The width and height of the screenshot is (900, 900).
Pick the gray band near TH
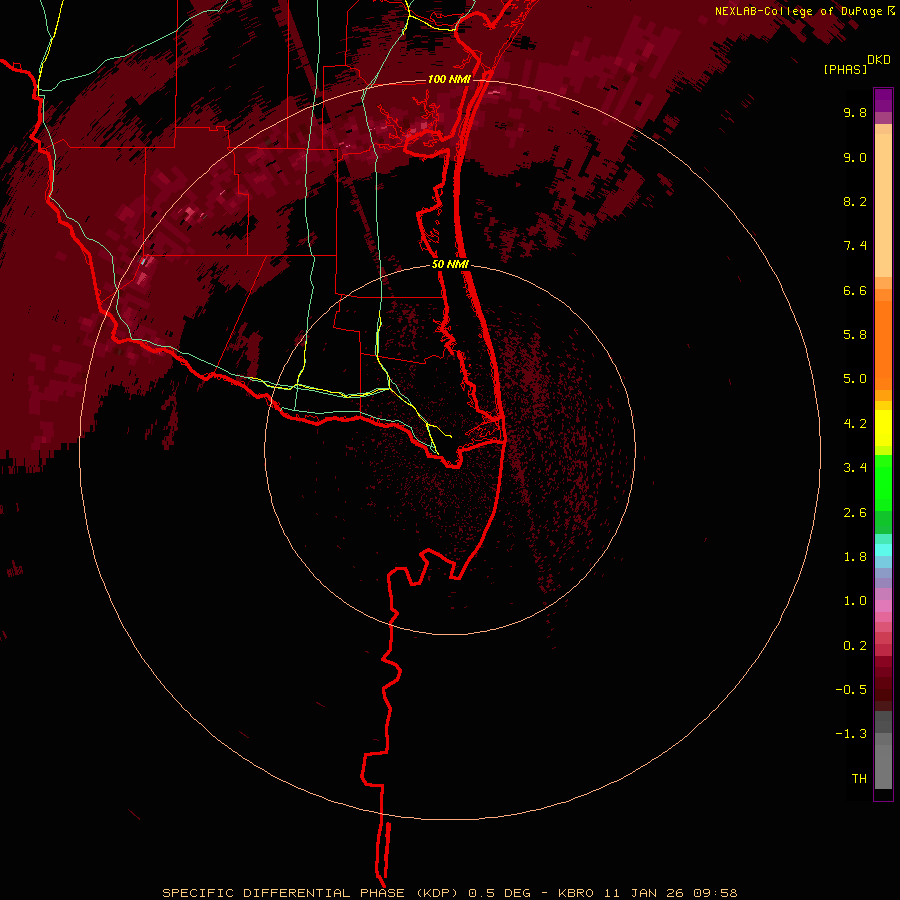tap(883, 766)
